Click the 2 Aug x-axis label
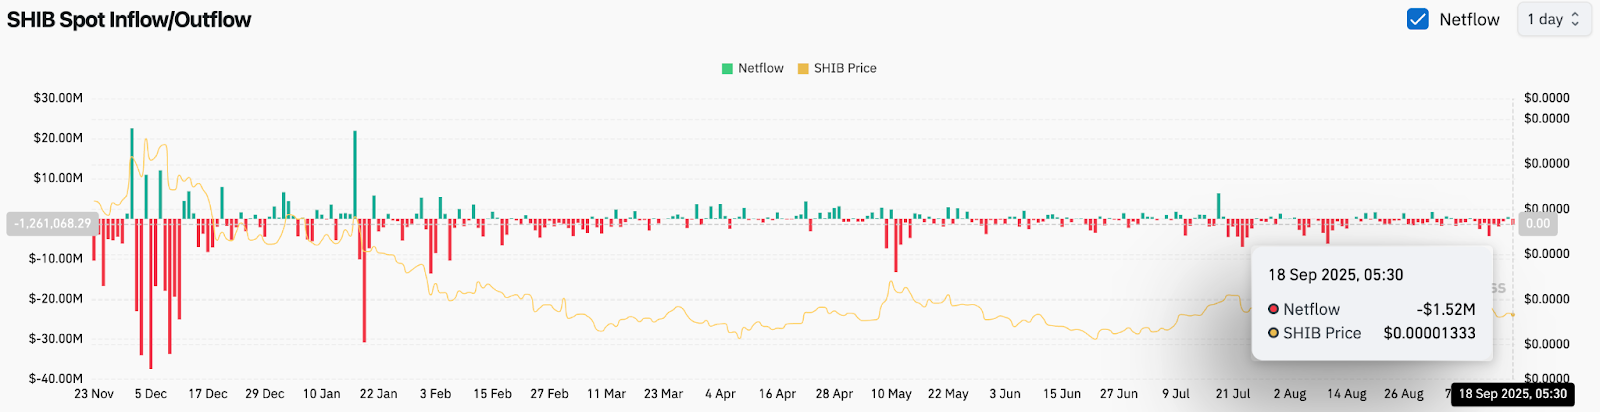 [x=1291, y=394]
